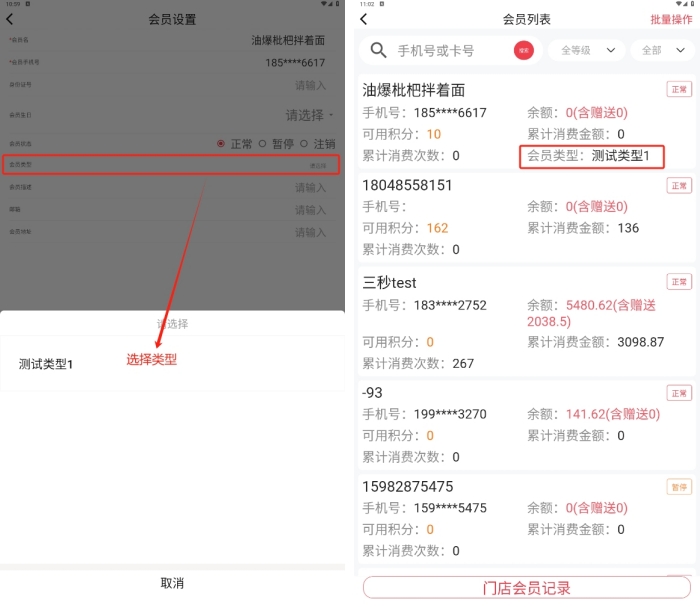Image resolution: width=700 pixels, height=607 pixels.
Task: Open member type 会员类型 selection row
Action: click(172, 165)
